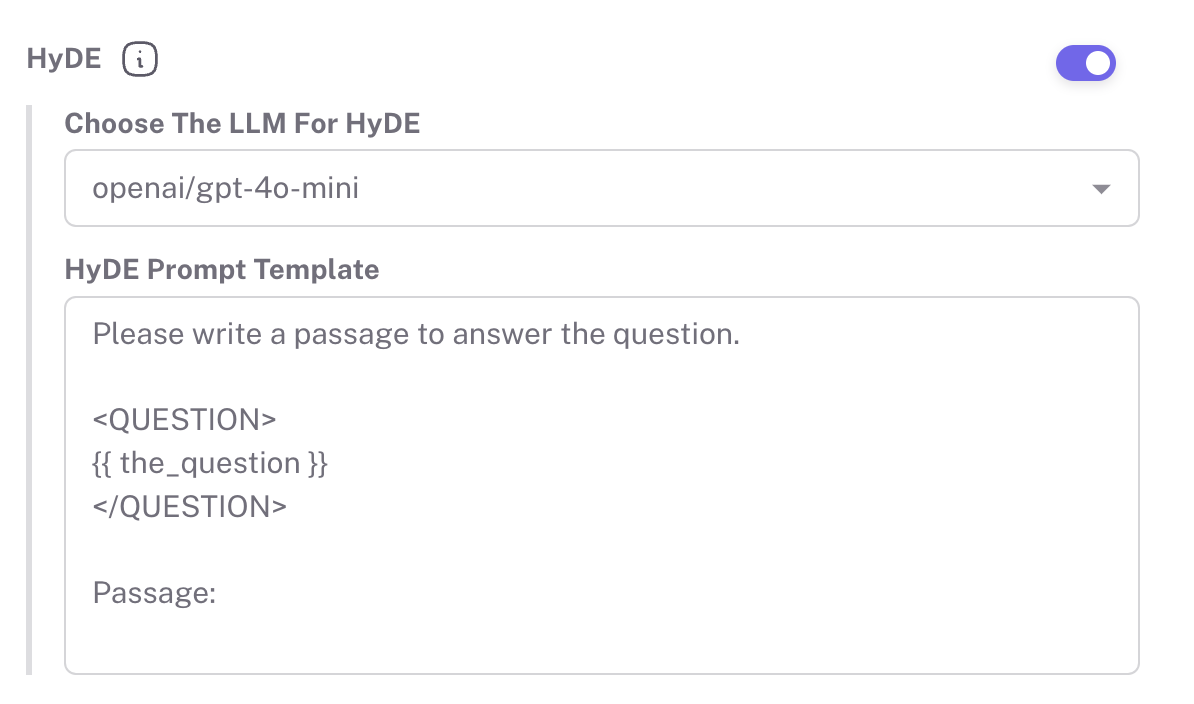Screen dimensions: 1194x704
Task: Click the closing </QUESTION> tag line
Action: click(190, 506)
